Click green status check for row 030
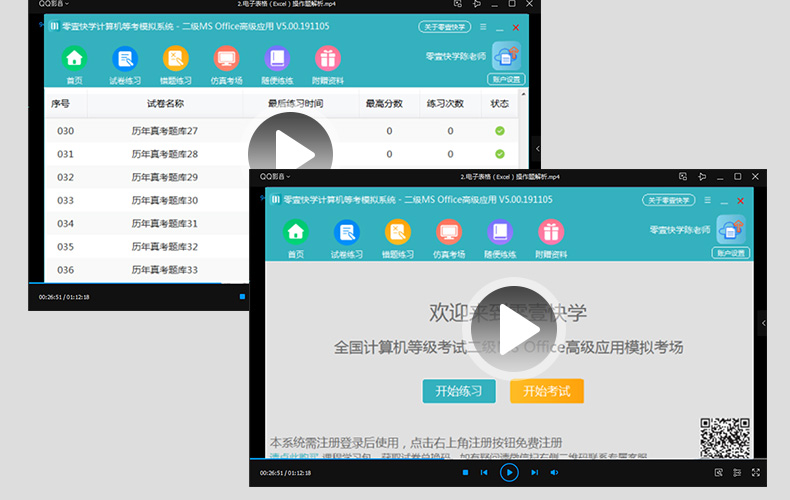790x500 pixels. click(500, 131)
